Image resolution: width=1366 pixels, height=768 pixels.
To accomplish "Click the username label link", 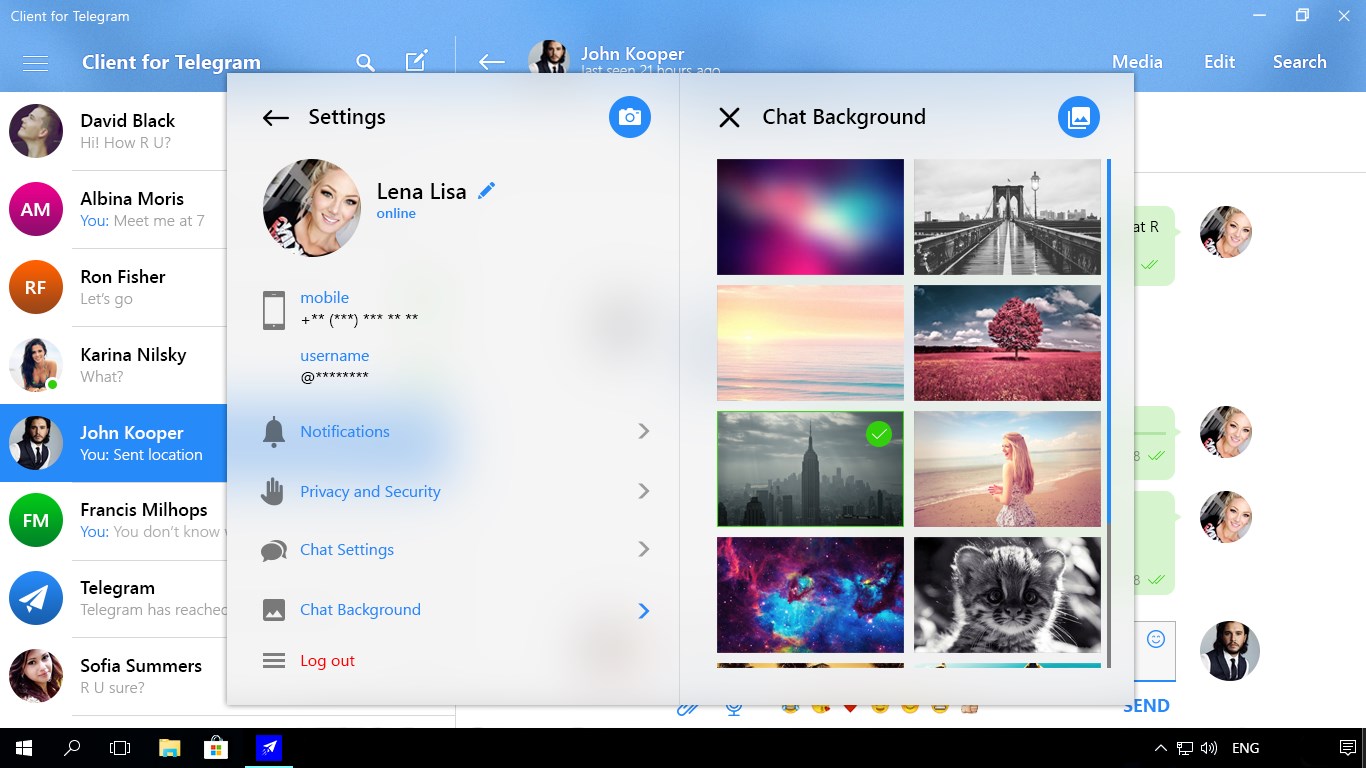I will tap(335, 356).
